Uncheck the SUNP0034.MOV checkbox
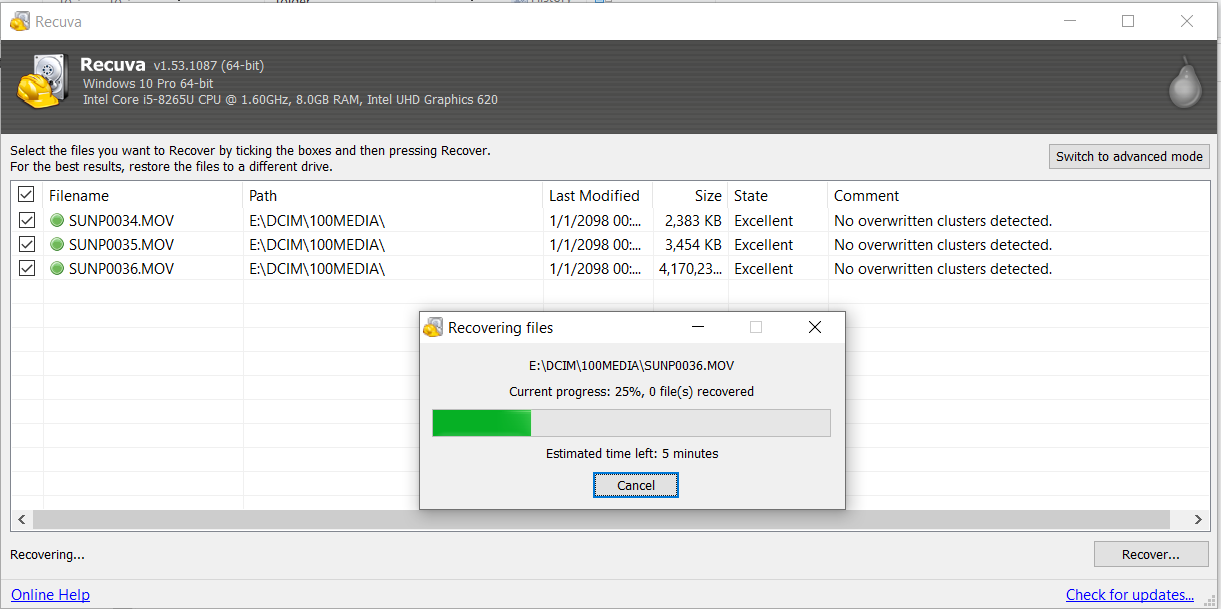1221x609 pixels. click(27, 221)
